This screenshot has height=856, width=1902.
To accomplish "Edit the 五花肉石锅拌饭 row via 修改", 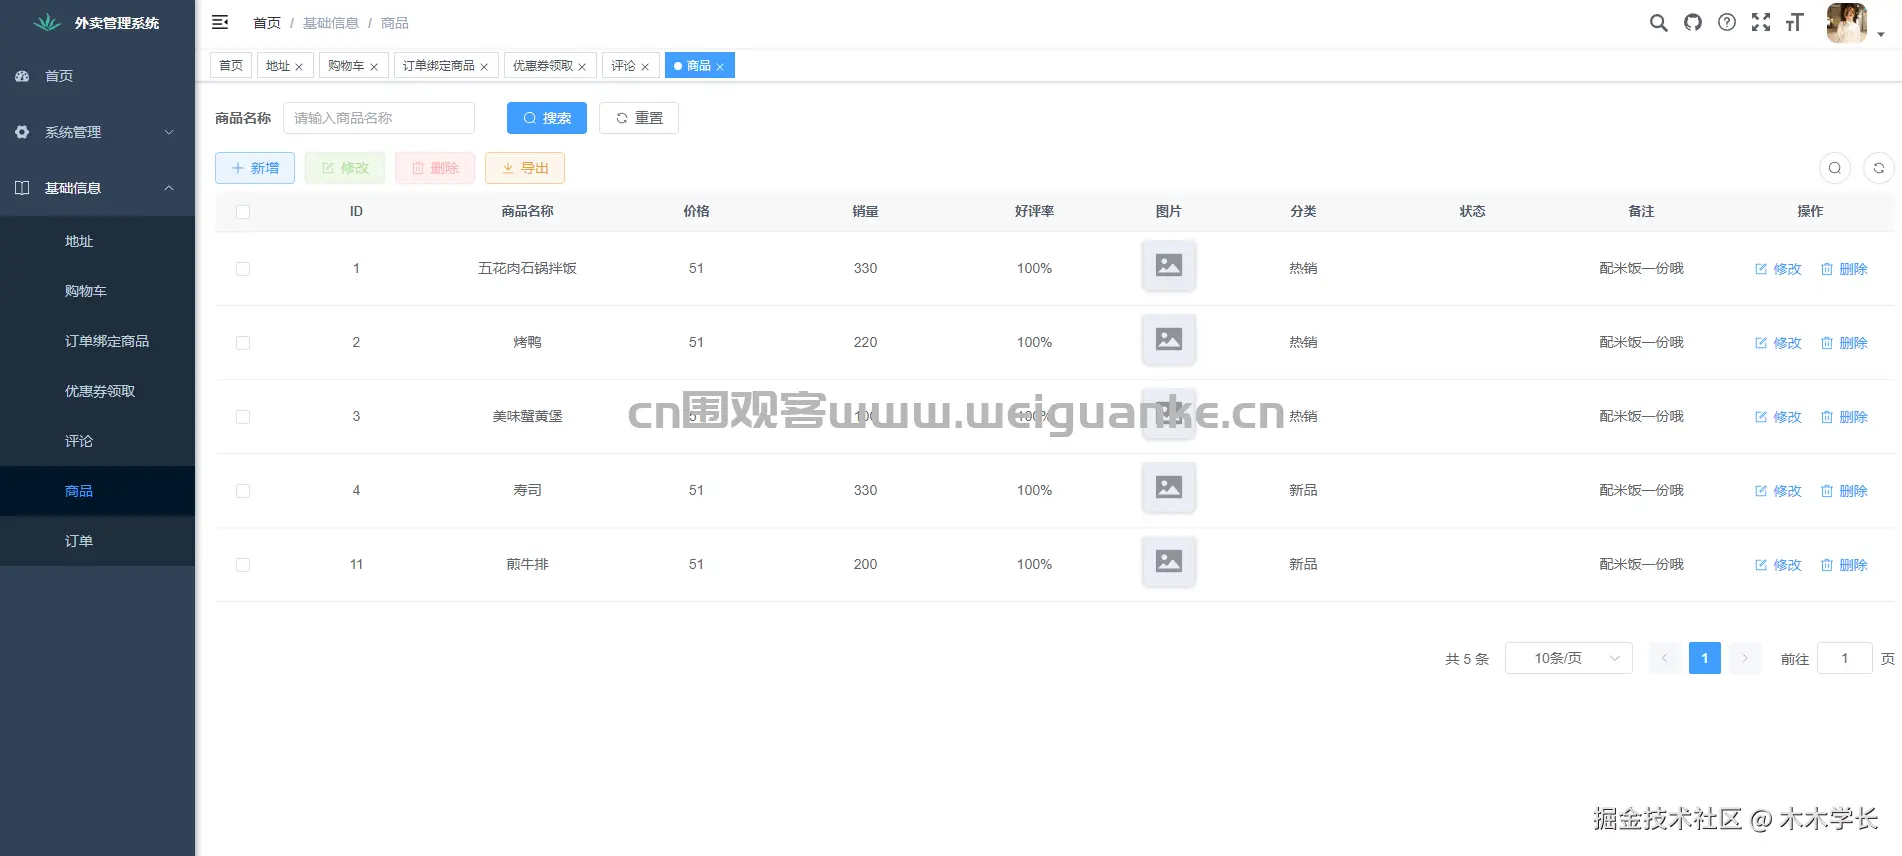I will coord(1777,269).
